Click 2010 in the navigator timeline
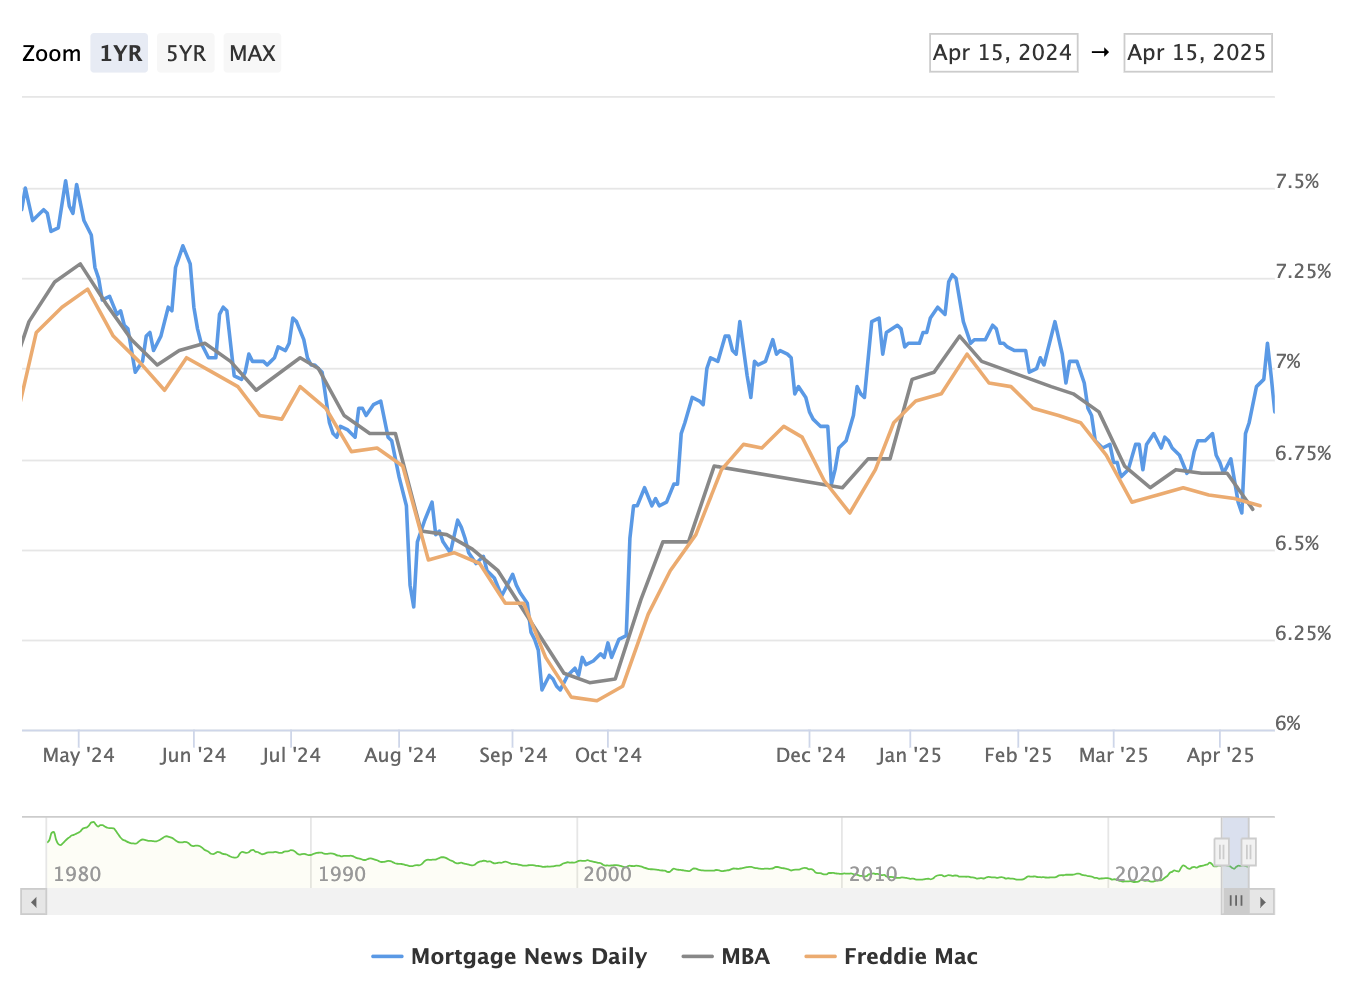This screenshot has height=1002, width=1358. 873,874
